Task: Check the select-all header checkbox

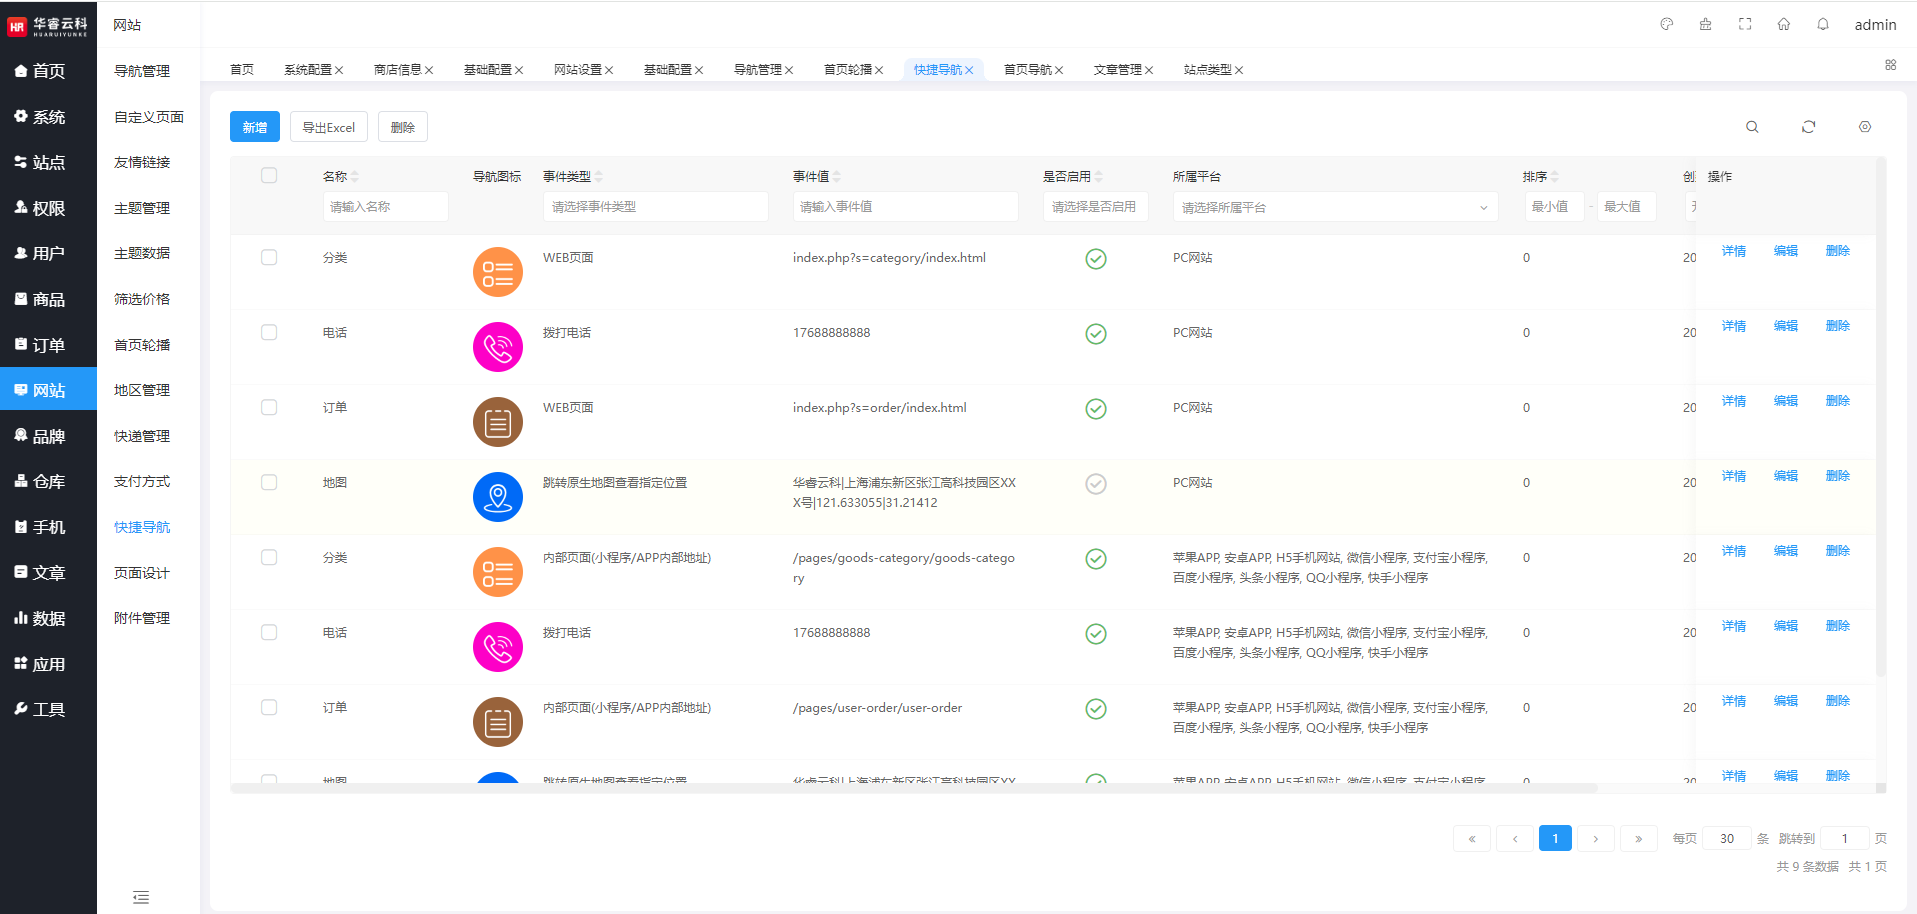Action: pyautogui.click(x=269, y=176)
